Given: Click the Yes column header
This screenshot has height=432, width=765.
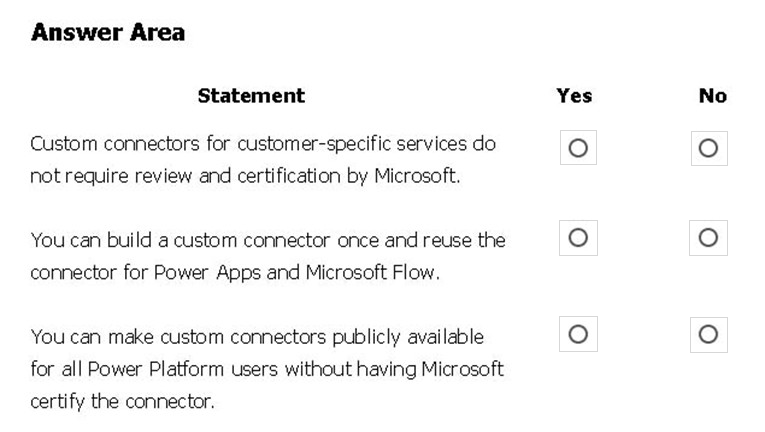Looking at the screenshot, I should [574, 96].
